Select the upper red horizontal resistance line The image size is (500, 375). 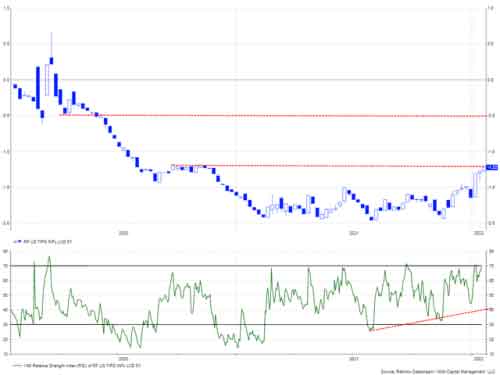pyautogui.click(x=273, y=116)
